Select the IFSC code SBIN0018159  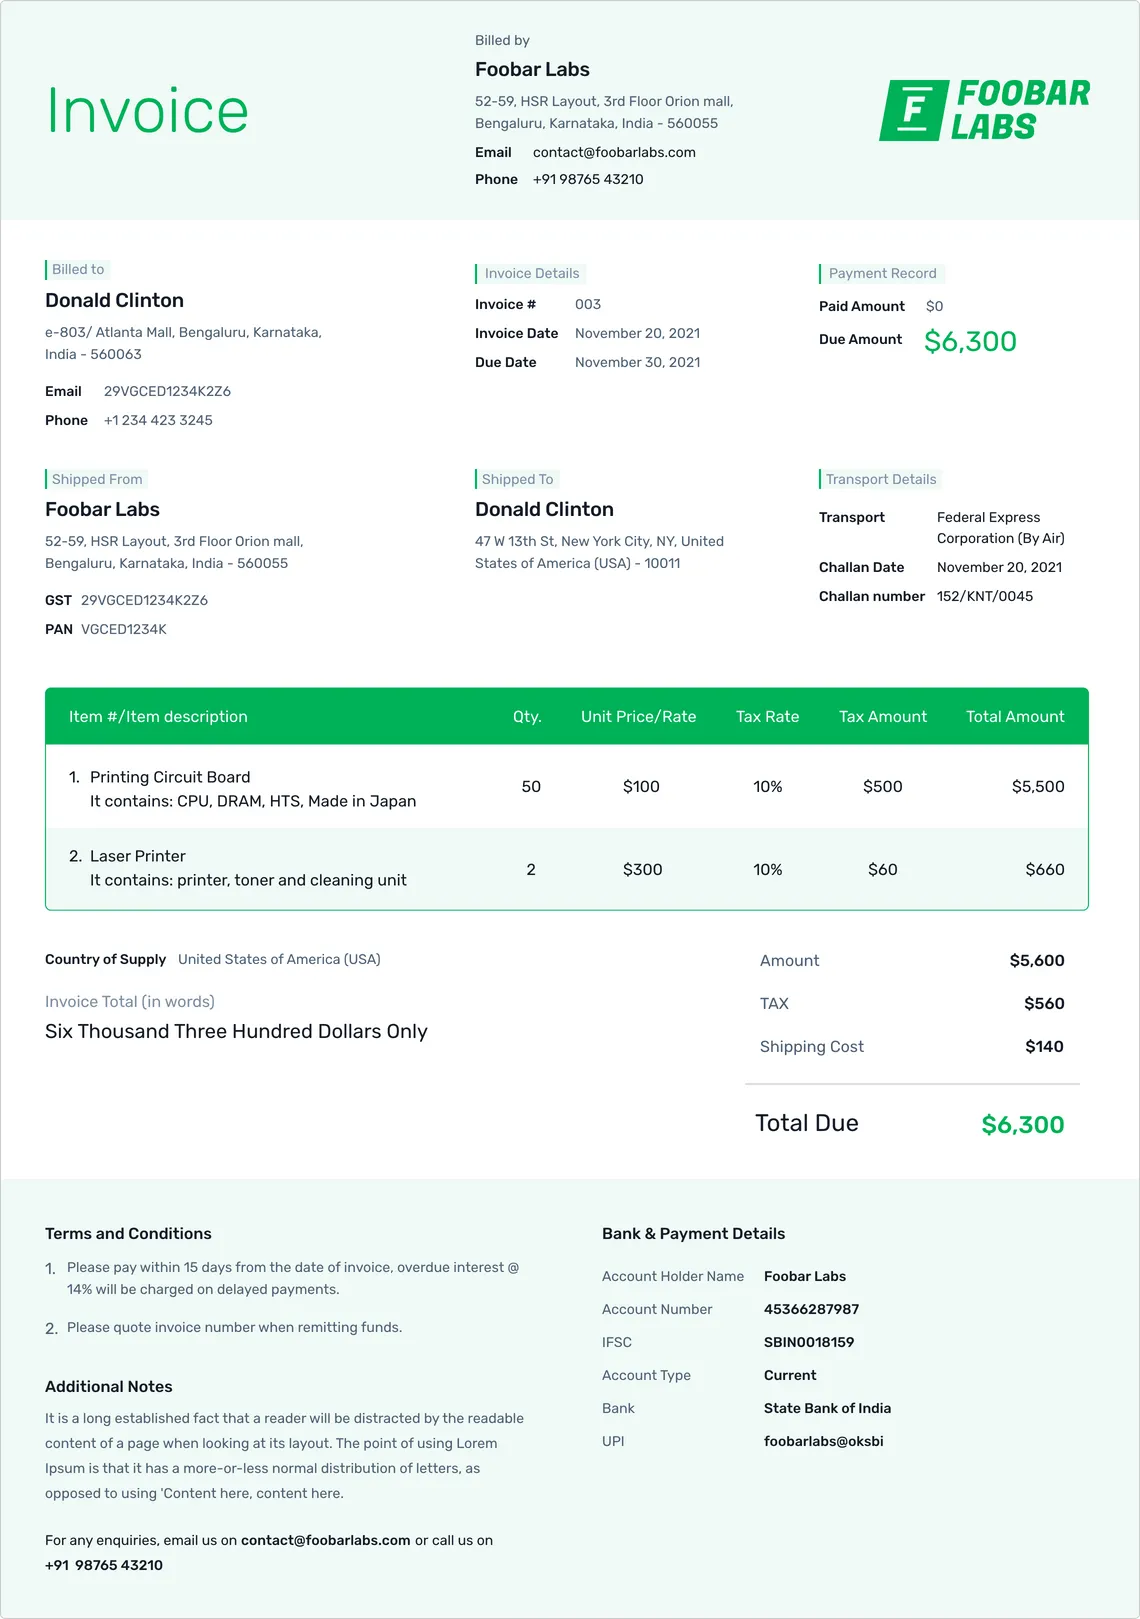click(808, 1342)
